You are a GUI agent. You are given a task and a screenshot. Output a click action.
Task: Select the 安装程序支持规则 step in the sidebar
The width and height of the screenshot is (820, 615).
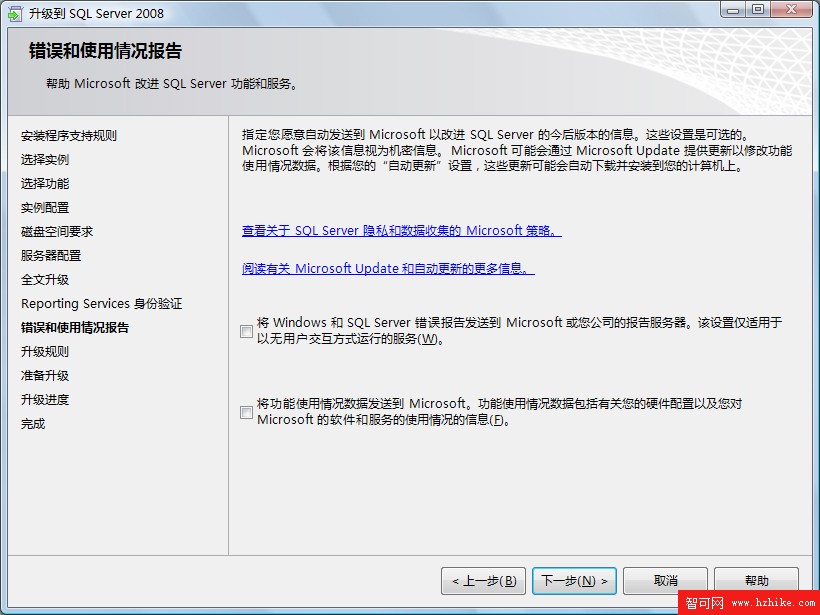point(69,136)
